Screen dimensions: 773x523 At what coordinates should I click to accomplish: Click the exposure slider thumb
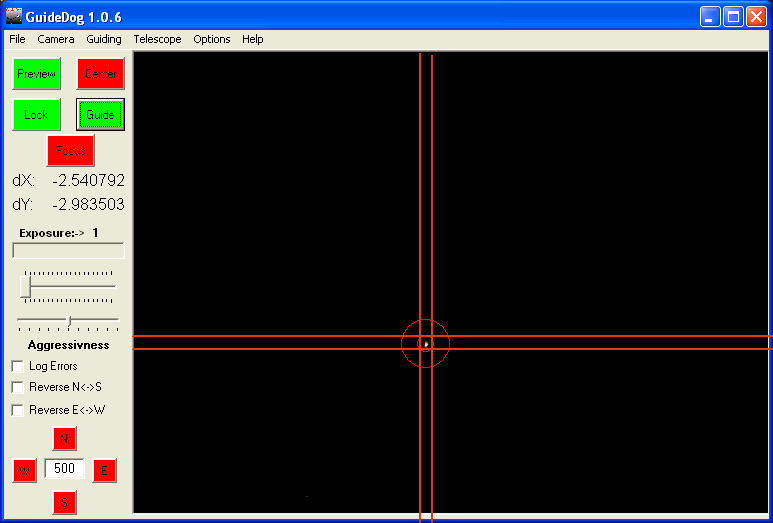coord(25,286)
